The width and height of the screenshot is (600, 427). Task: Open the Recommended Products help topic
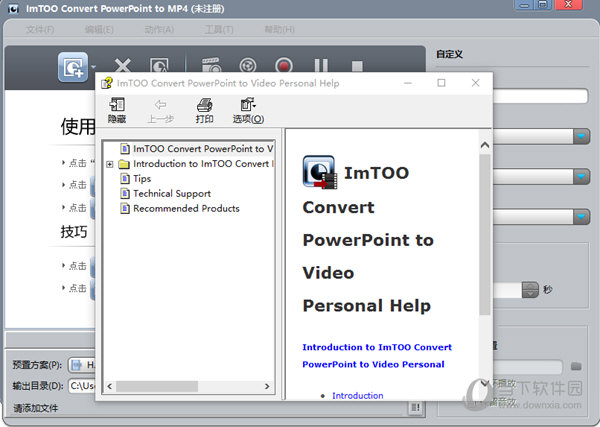(x=186, y=209)
